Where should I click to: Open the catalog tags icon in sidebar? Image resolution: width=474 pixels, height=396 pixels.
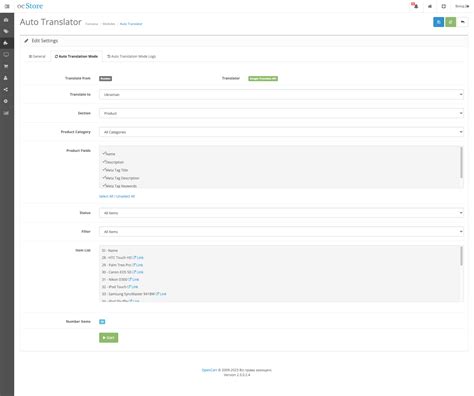click(x=6, y=31)
